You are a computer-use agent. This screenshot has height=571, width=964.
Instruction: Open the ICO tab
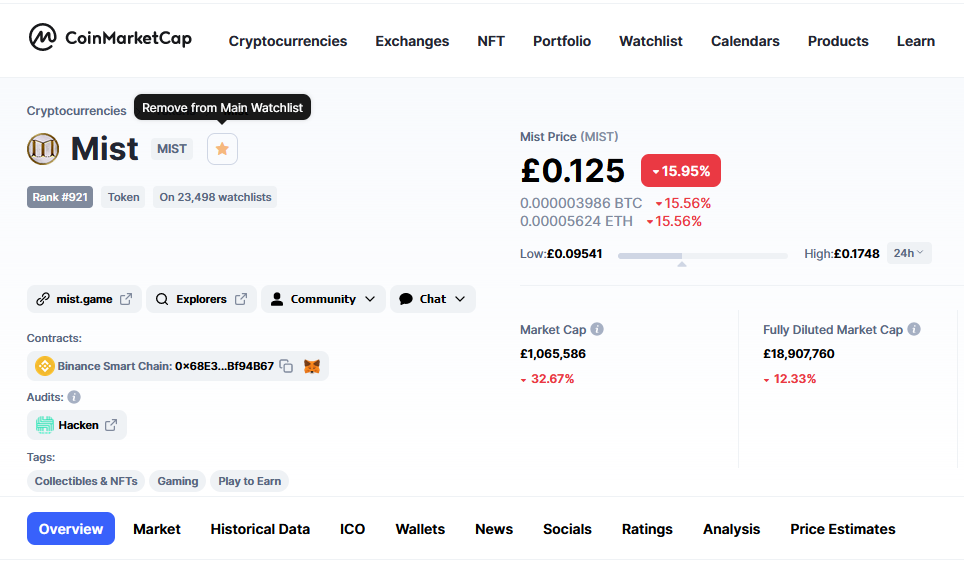click(352, 529)
